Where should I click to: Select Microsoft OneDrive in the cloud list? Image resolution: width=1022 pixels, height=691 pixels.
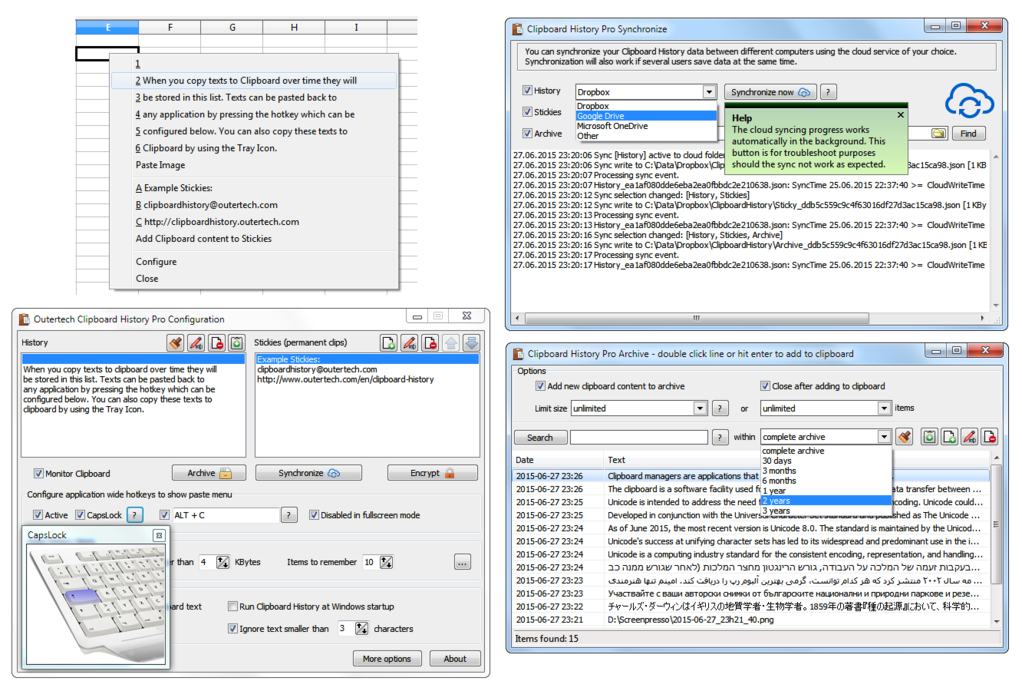[x=646, y=126]
